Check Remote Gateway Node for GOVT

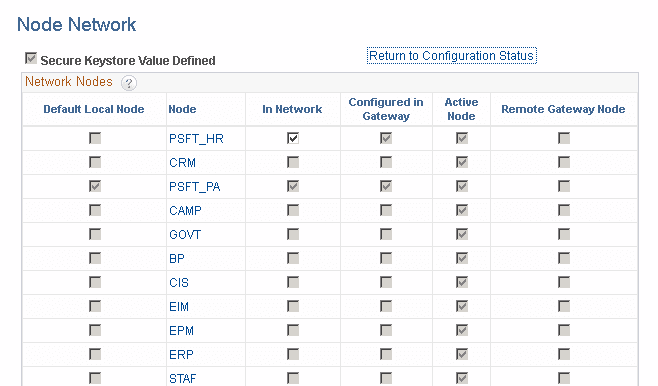tap(564, 234)
